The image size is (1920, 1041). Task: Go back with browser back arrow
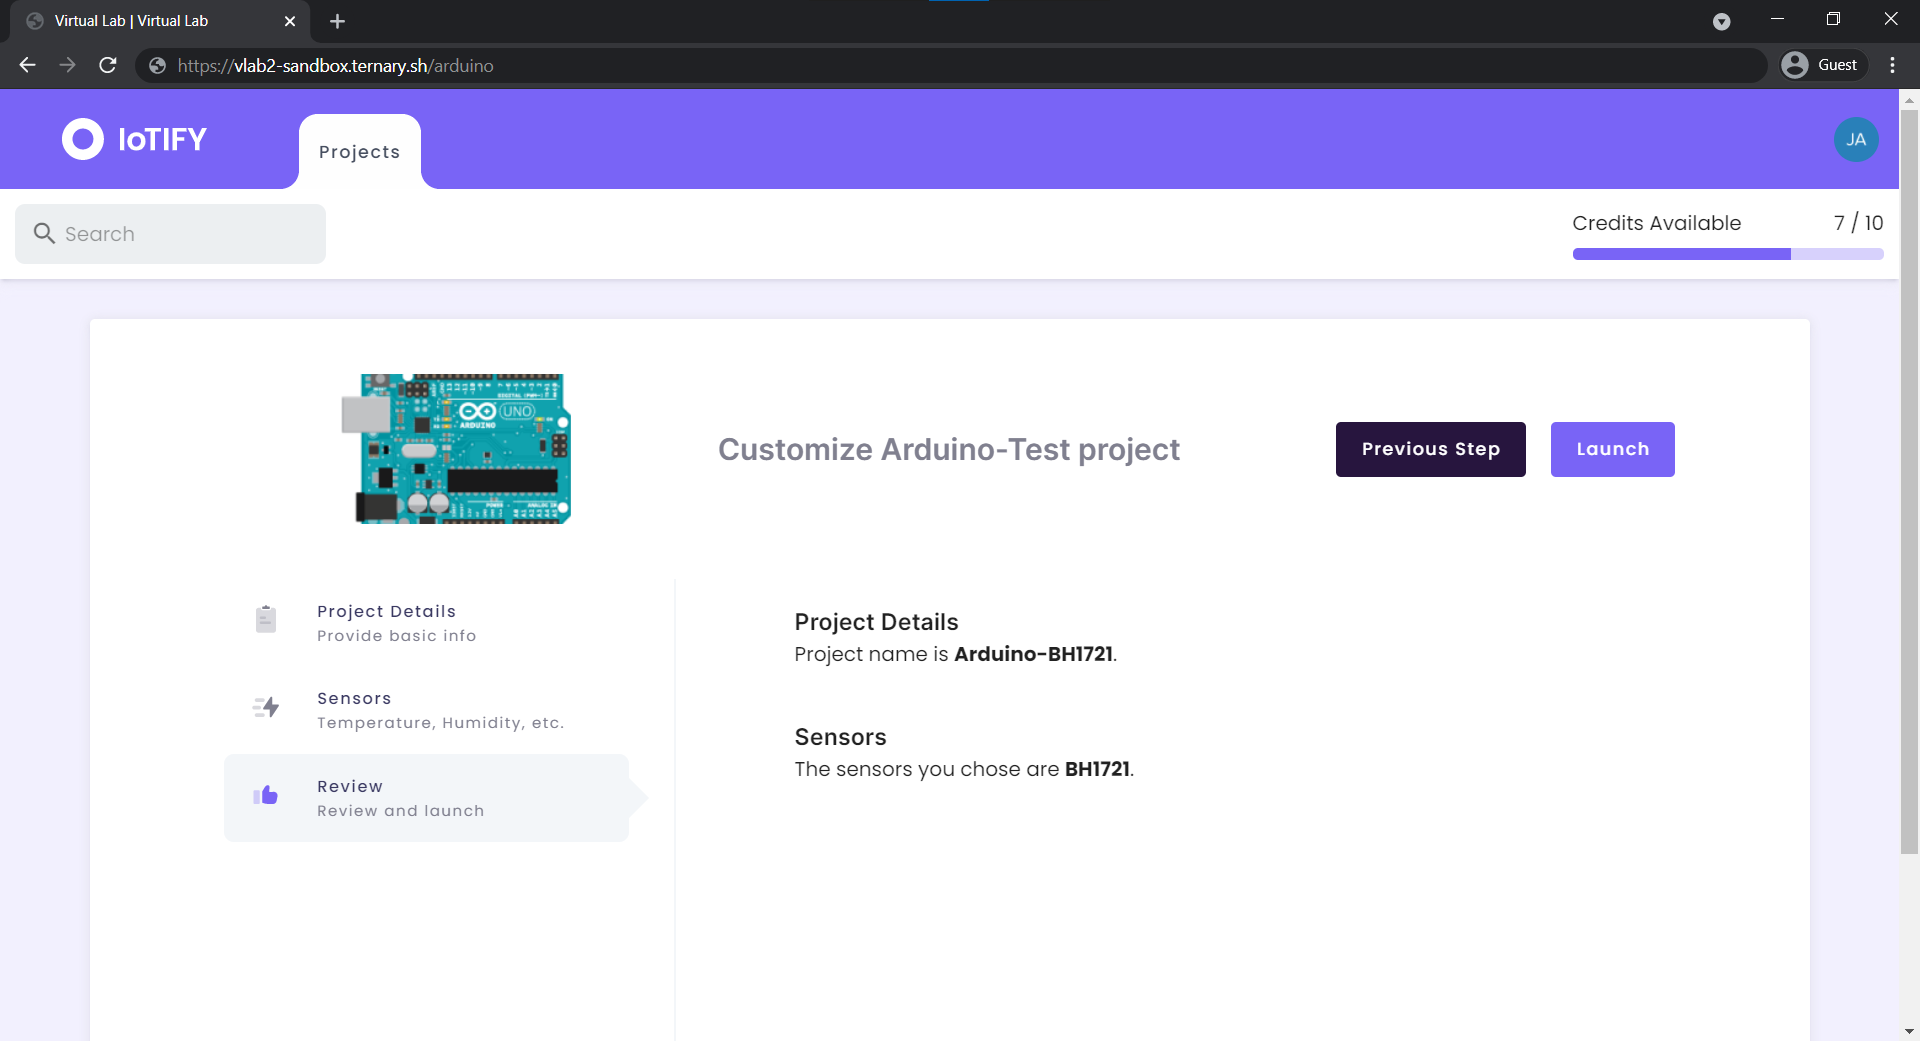point(27,65)
